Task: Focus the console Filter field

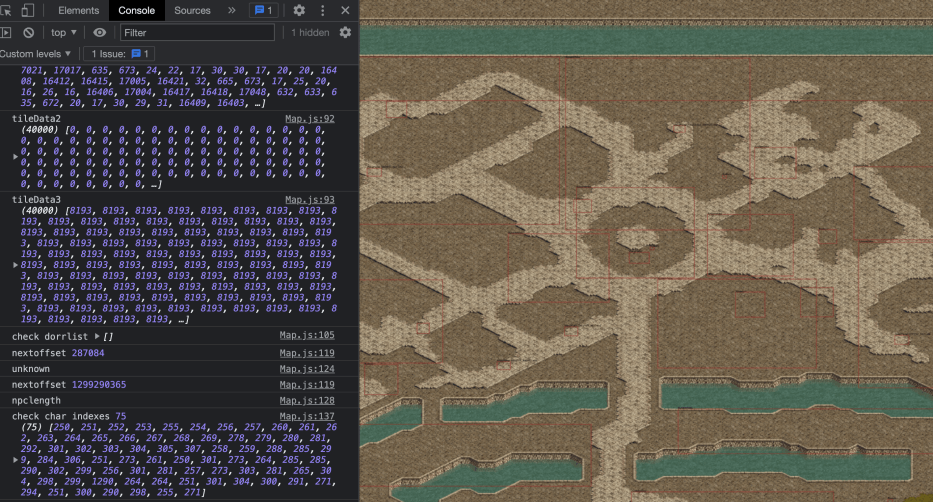Action: 198,33
